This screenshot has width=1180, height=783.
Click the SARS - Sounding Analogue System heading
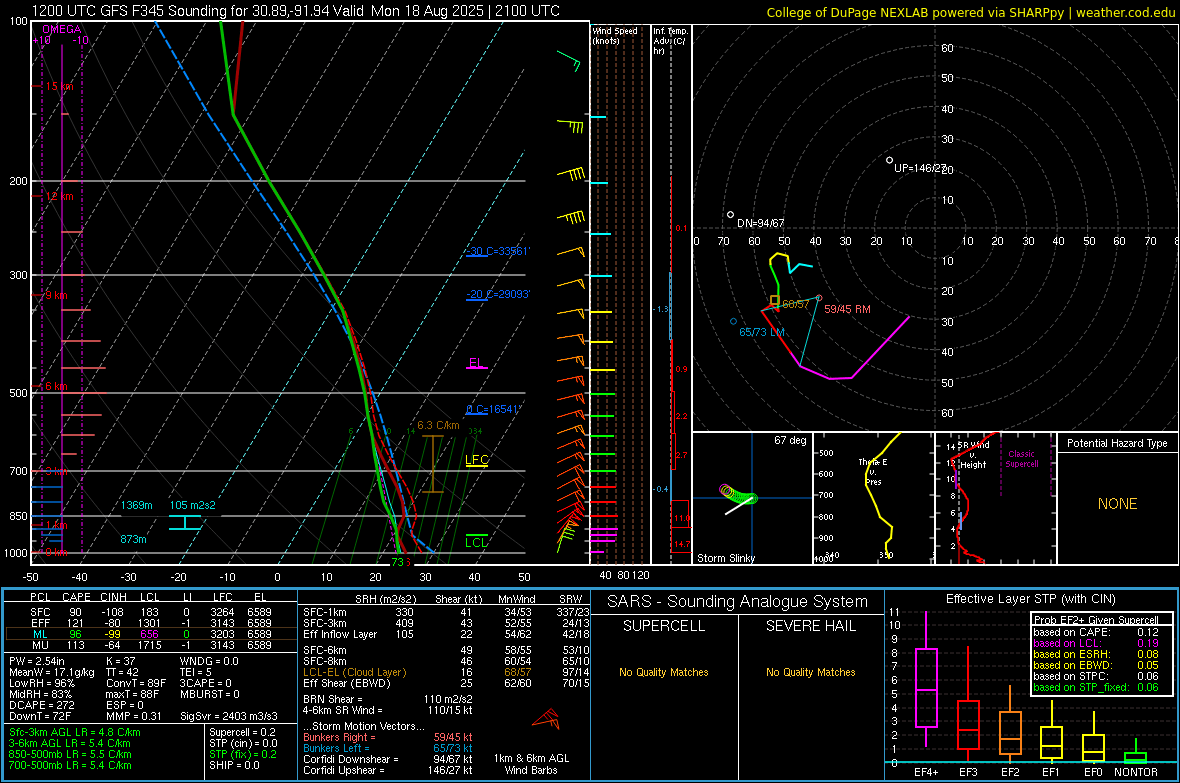[x=738, y=602]
